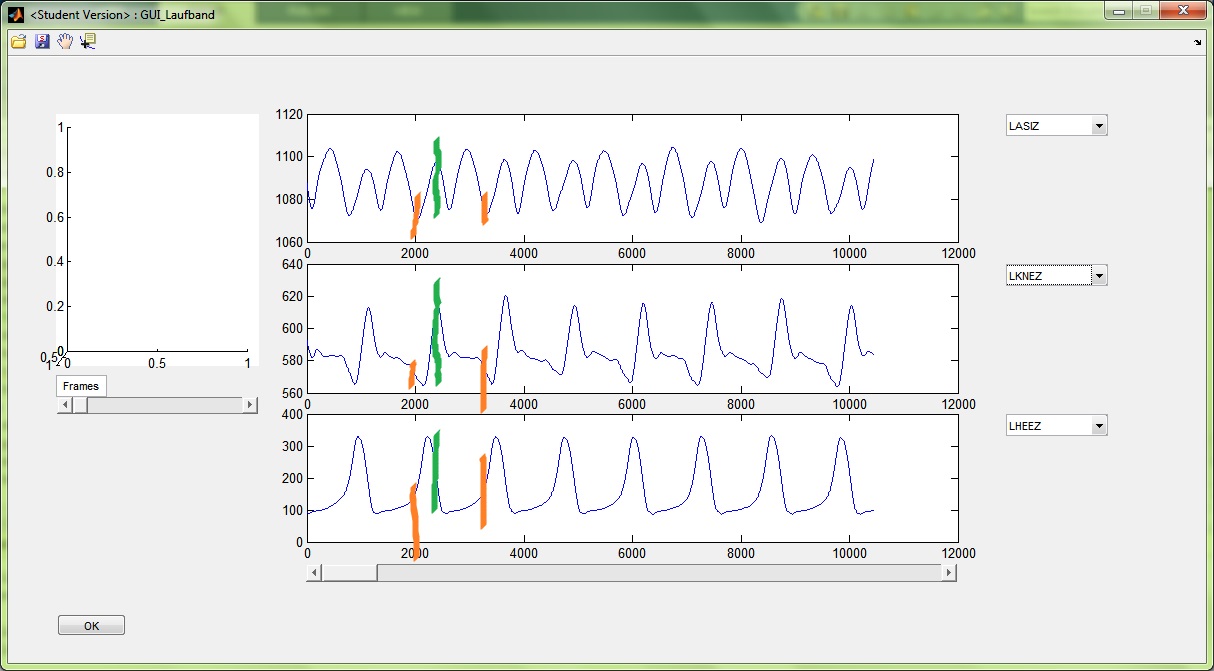Minimize the GUI_Laufband window
Image resolution: width=1214 pixels, height=671 pixels.
point(1119,11)
